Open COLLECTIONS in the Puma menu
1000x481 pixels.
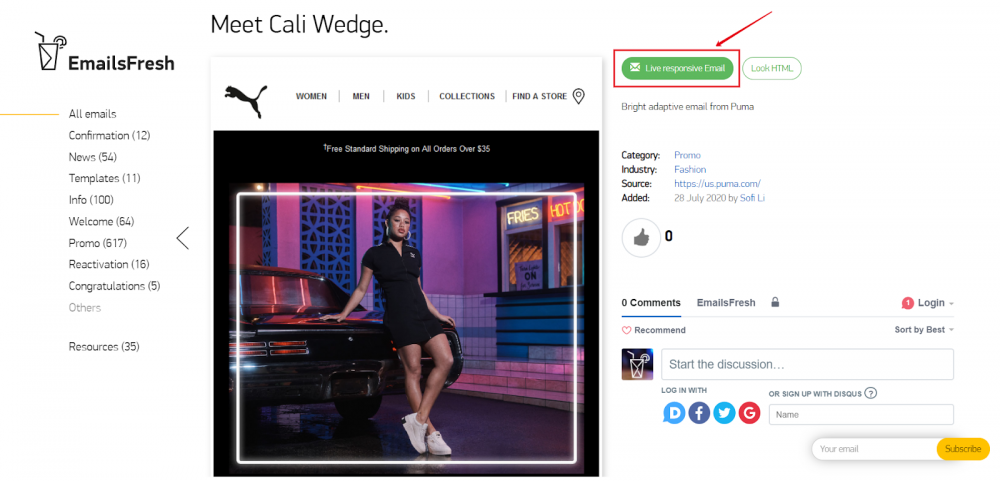467,96
